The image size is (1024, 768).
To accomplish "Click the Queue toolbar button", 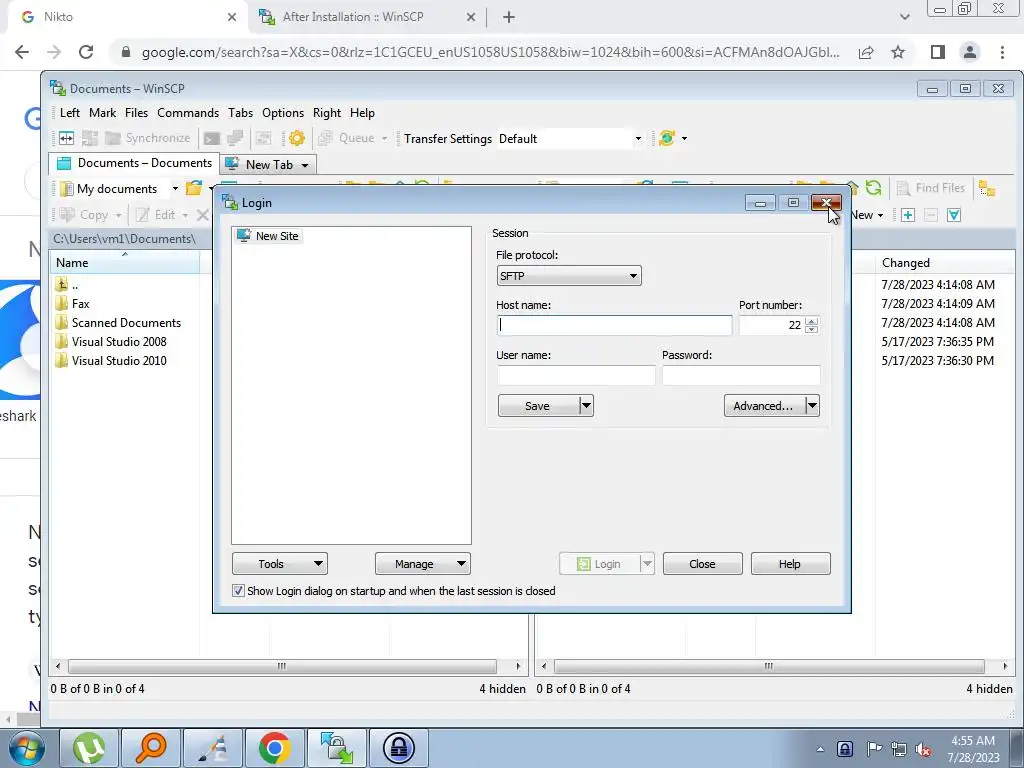I will (x=347, y=138).
